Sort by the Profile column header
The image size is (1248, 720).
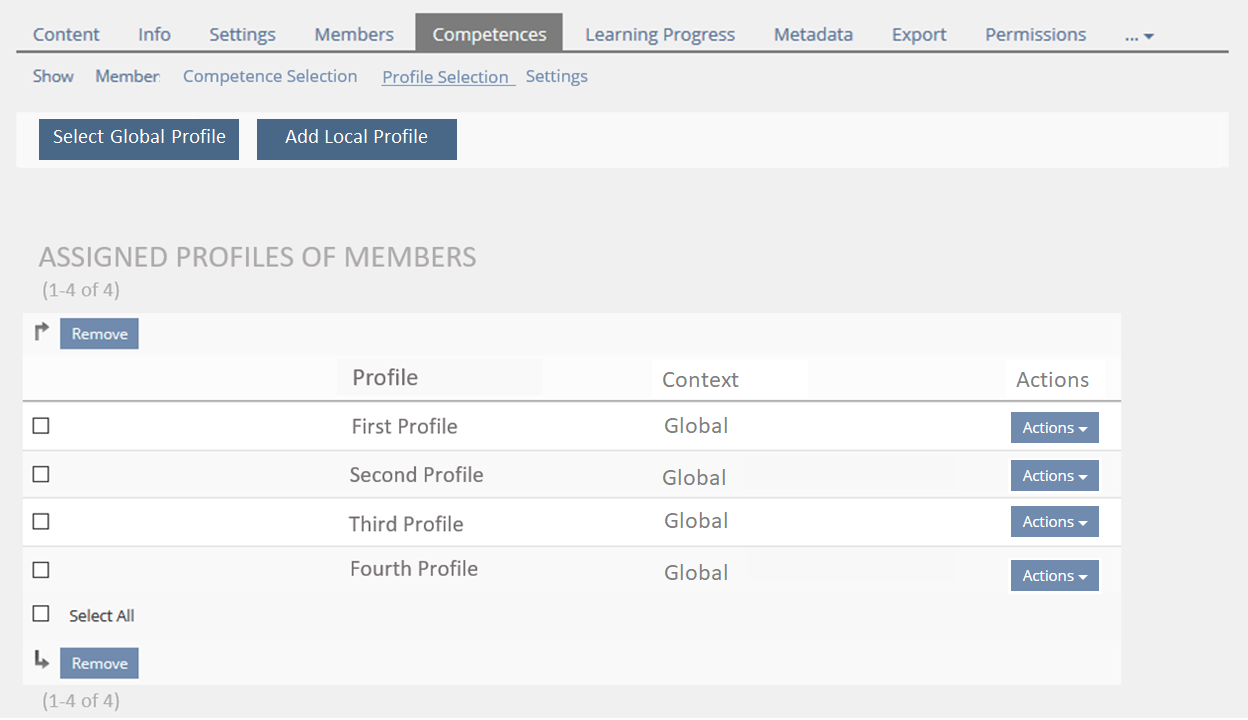385,378
